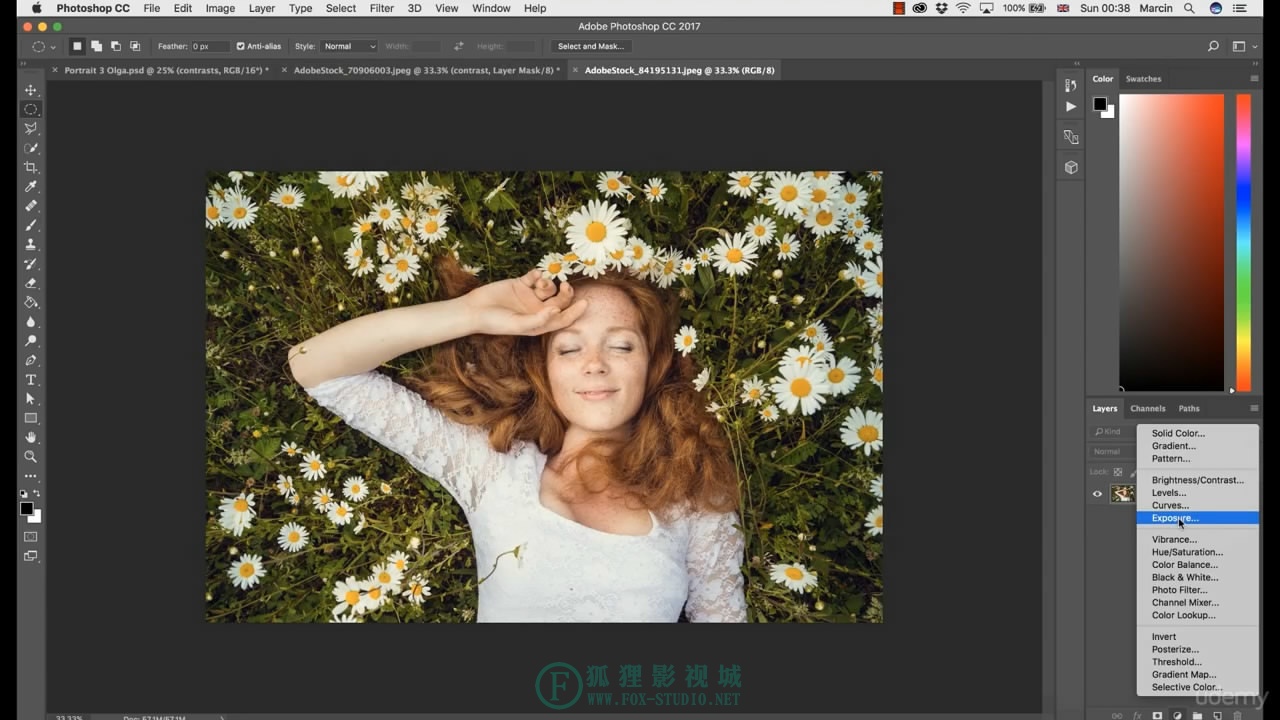Toggle Subtract from selection mode
This screenshot has height=720, width=1280.
click(x=116, y=46)
